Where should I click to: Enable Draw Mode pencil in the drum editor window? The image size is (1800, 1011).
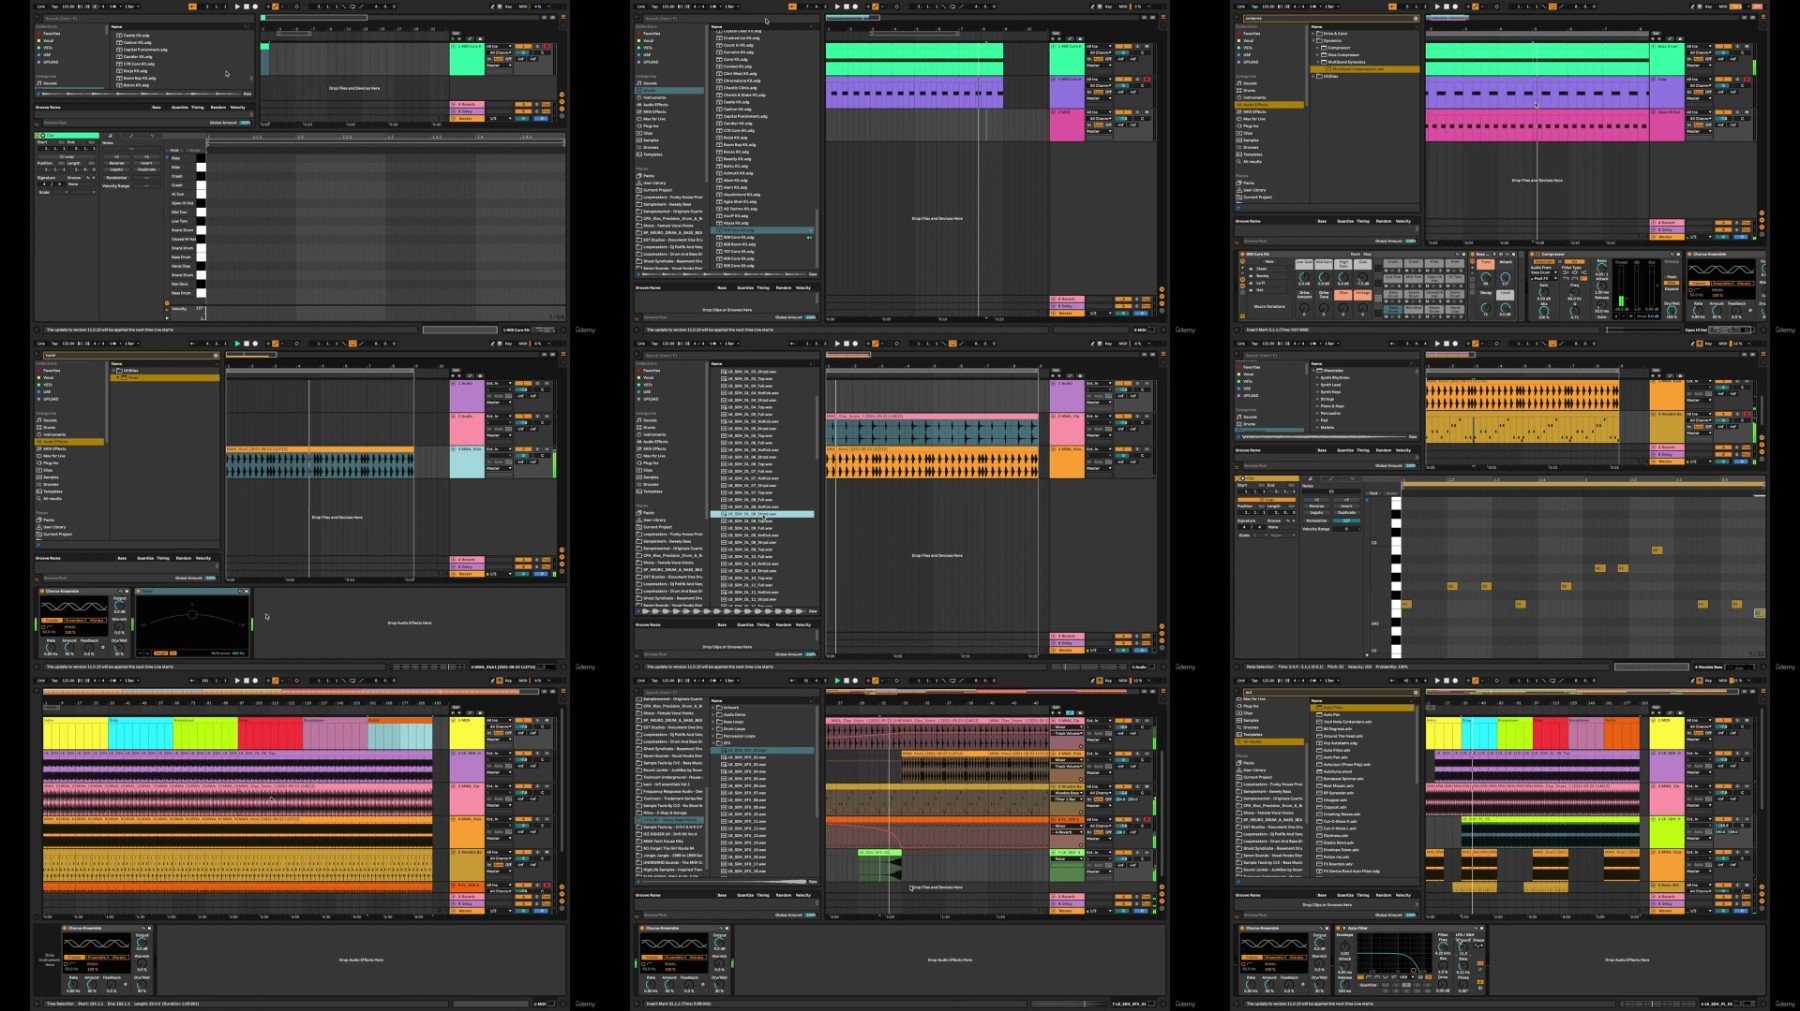492,6
